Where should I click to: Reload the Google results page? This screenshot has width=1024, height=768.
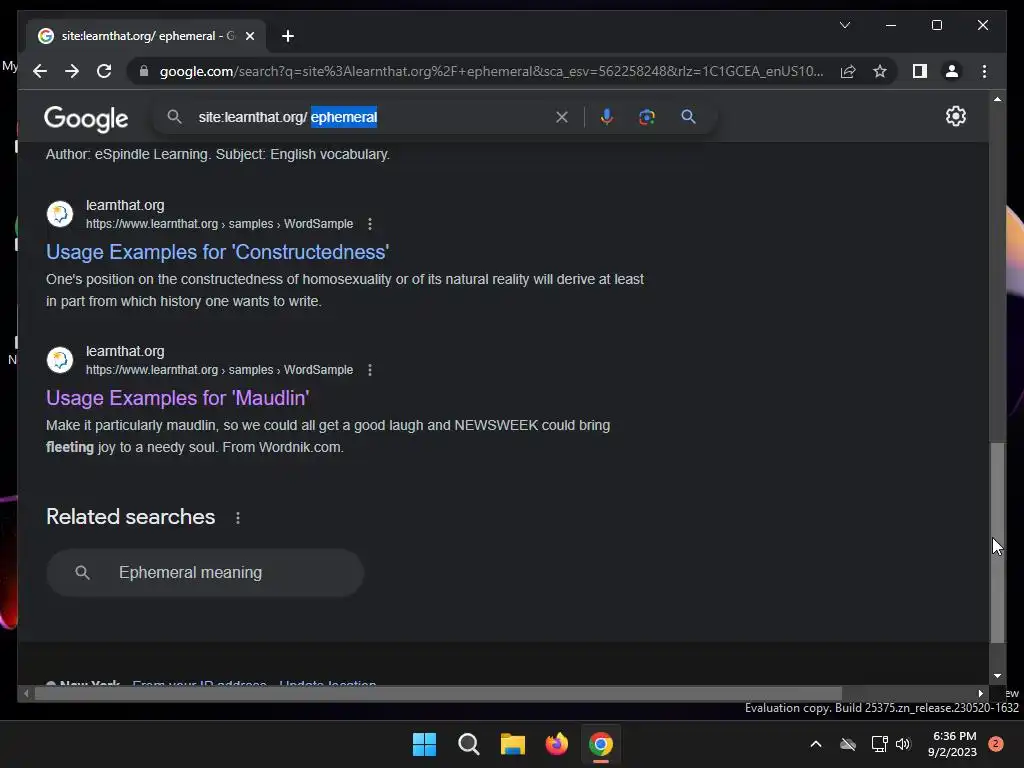[x=104, y=71]
